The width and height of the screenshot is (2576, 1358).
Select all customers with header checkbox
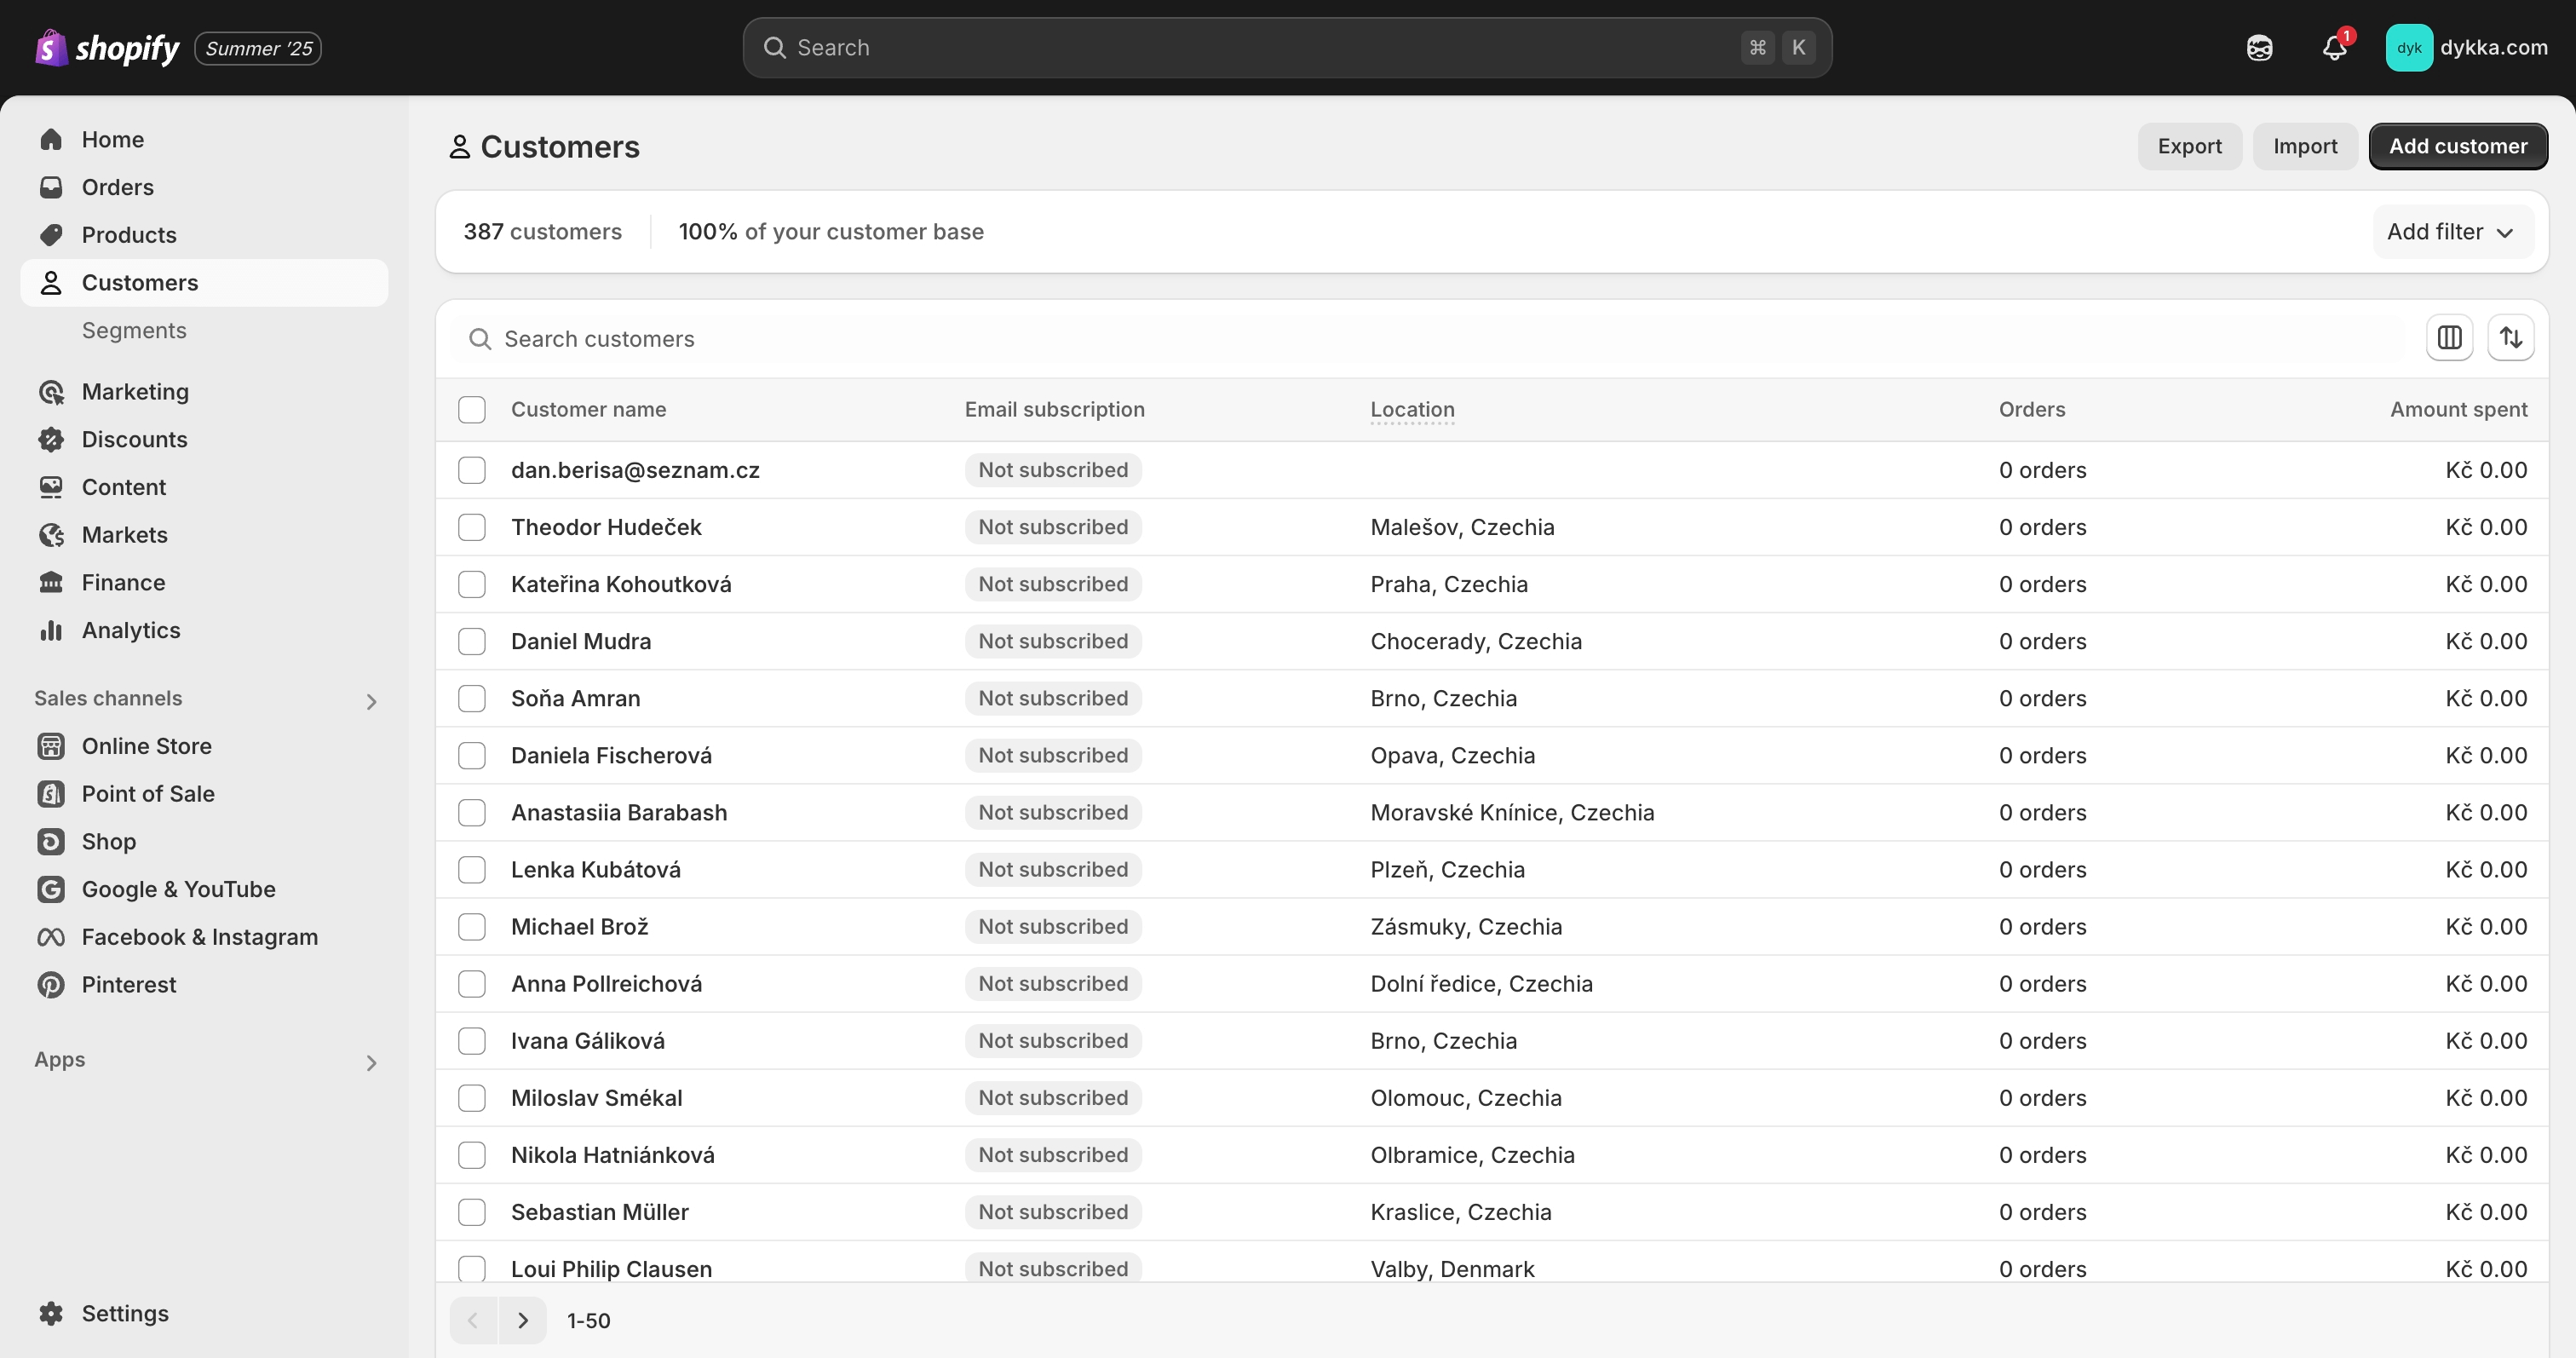[472, 410]
